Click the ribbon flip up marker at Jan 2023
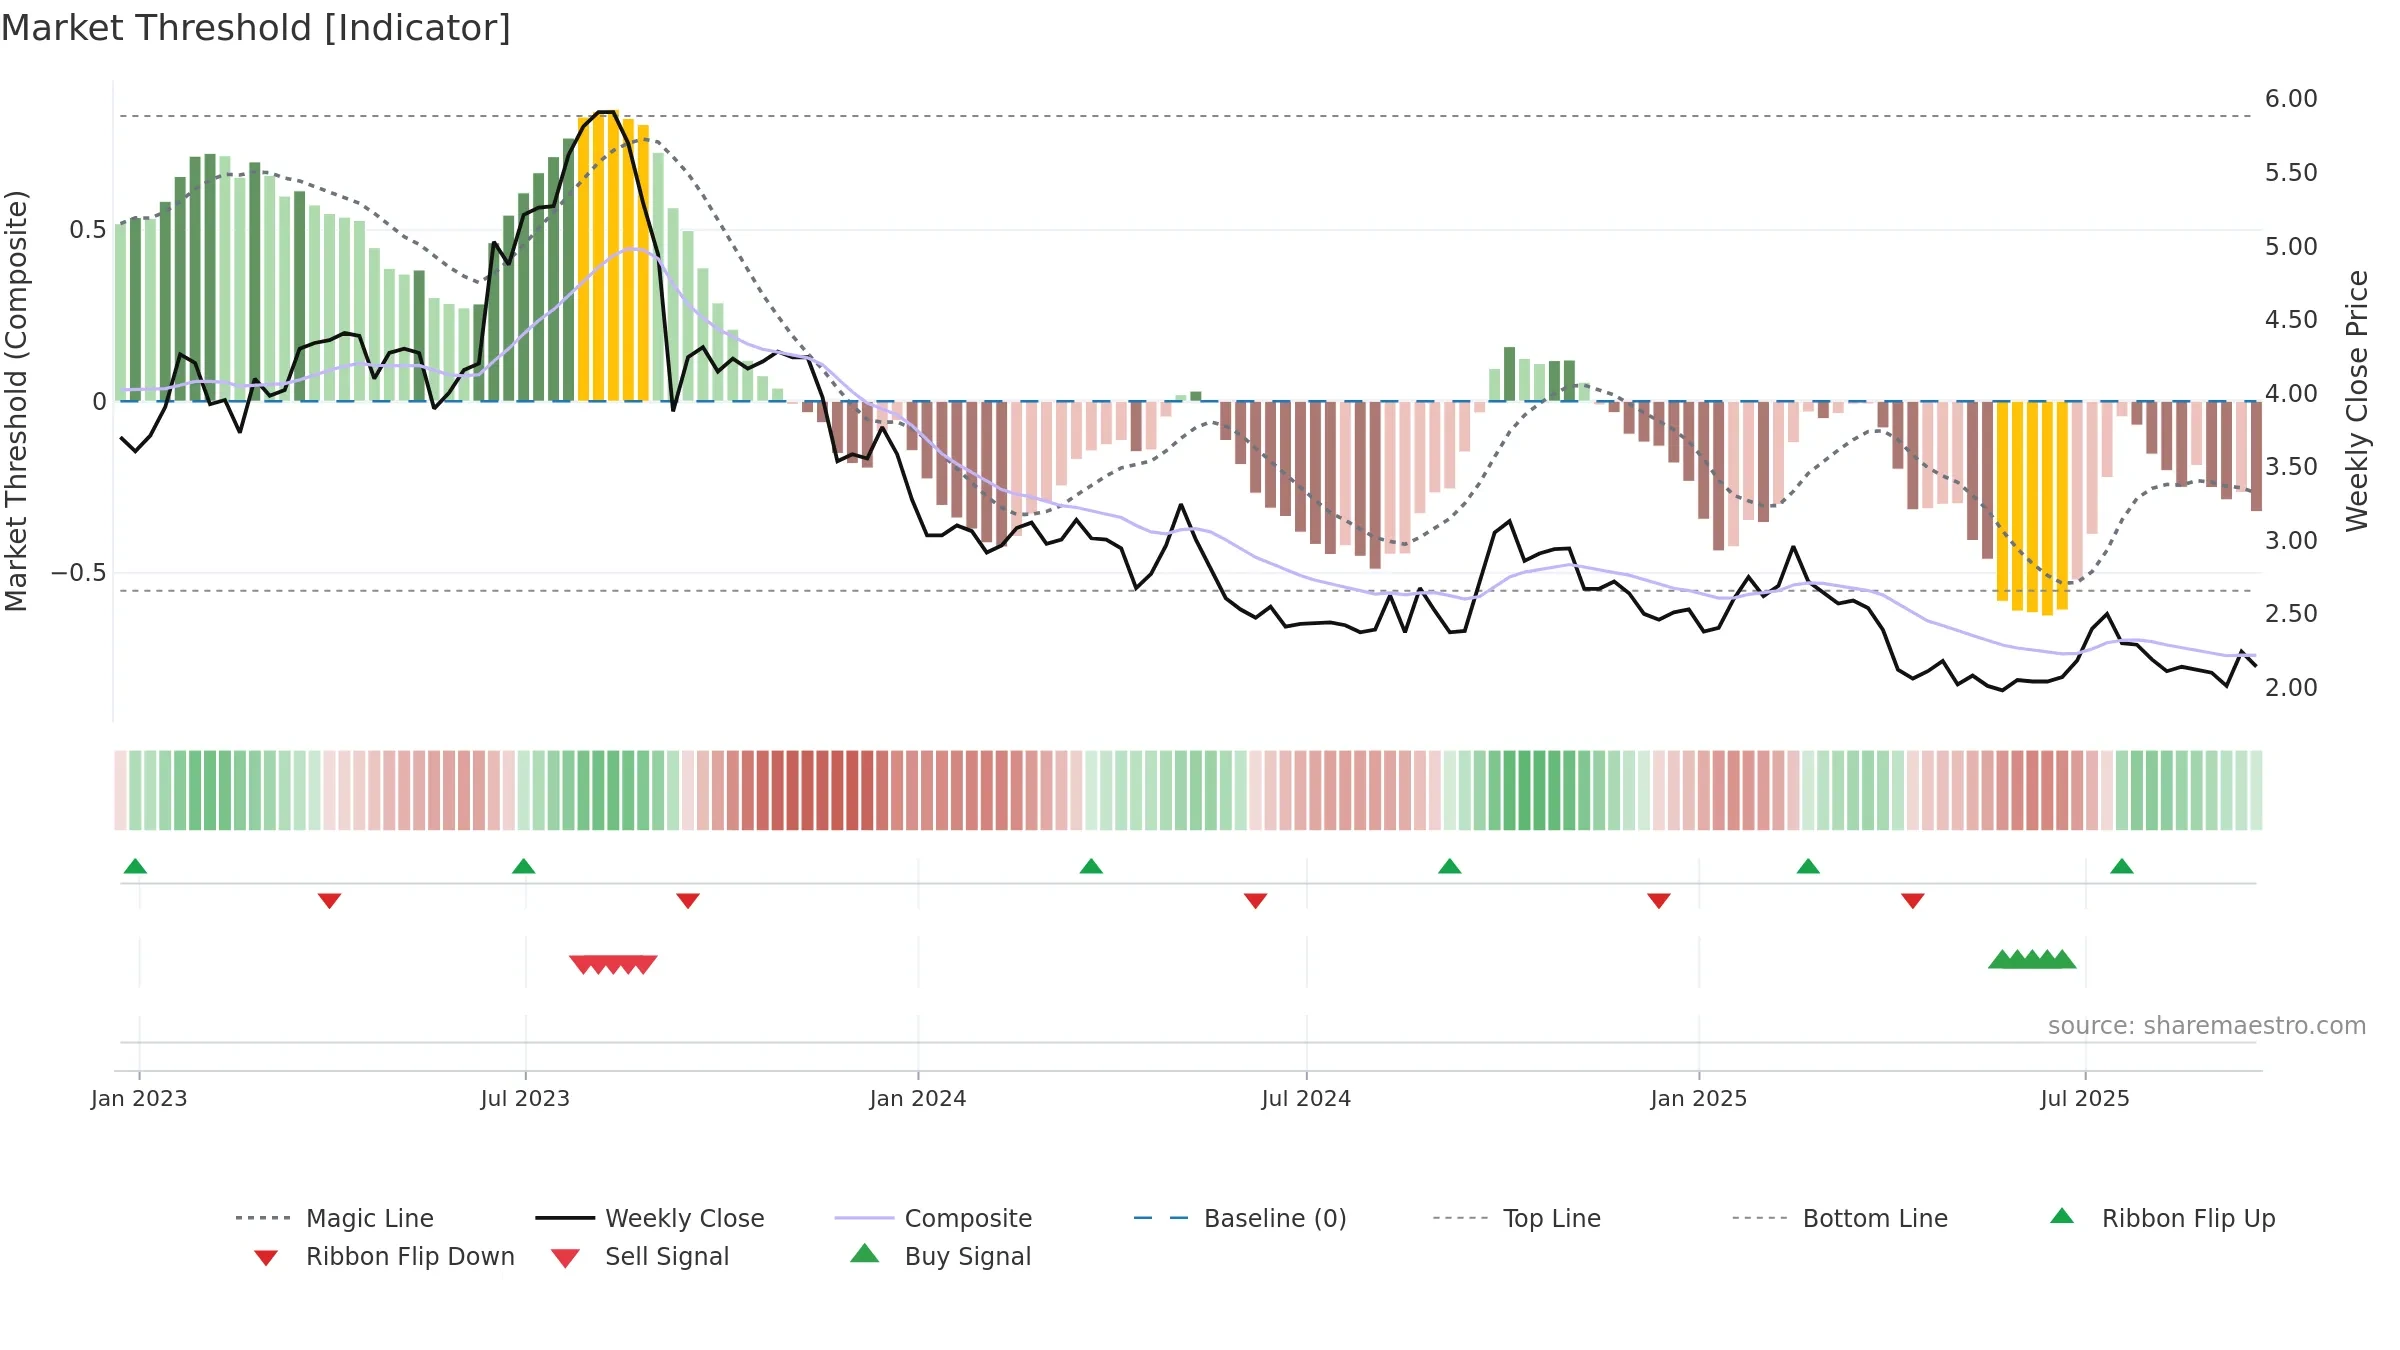Image resolution: width=2400 pixels, height=1350 pixels. point(135,866)
